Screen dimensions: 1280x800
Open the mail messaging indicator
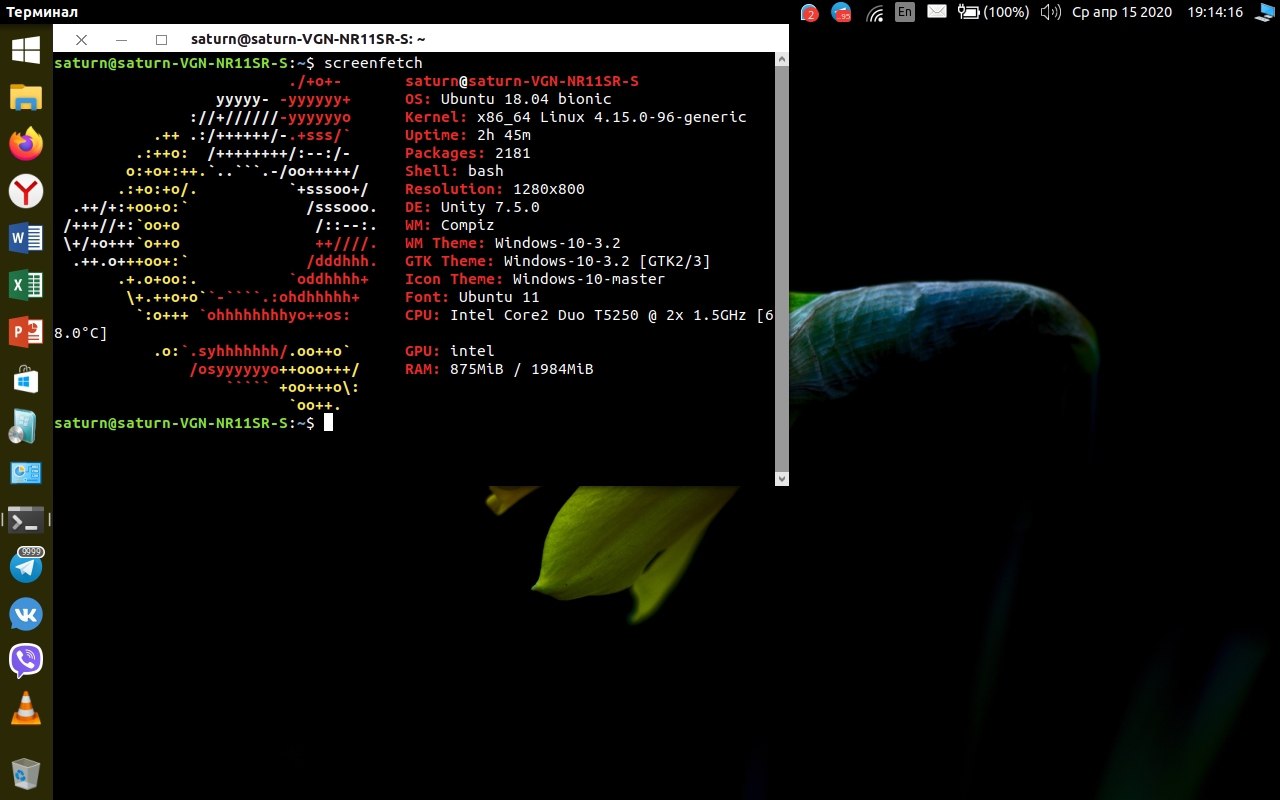937,12
